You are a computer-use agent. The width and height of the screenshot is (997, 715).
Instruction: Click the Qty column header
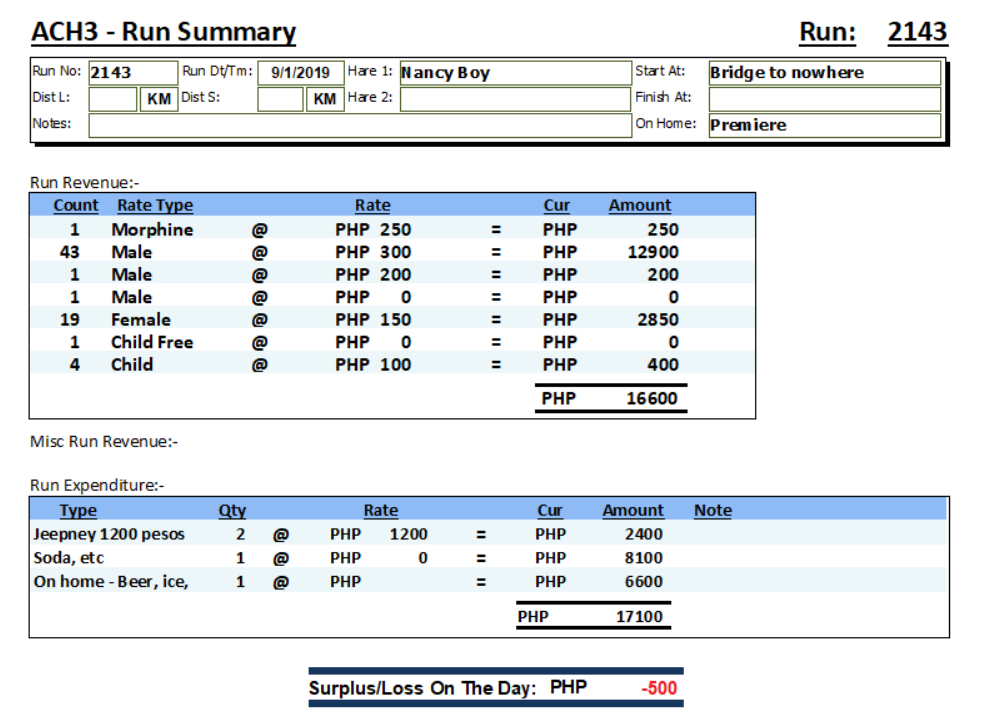(x=232, y=510)
